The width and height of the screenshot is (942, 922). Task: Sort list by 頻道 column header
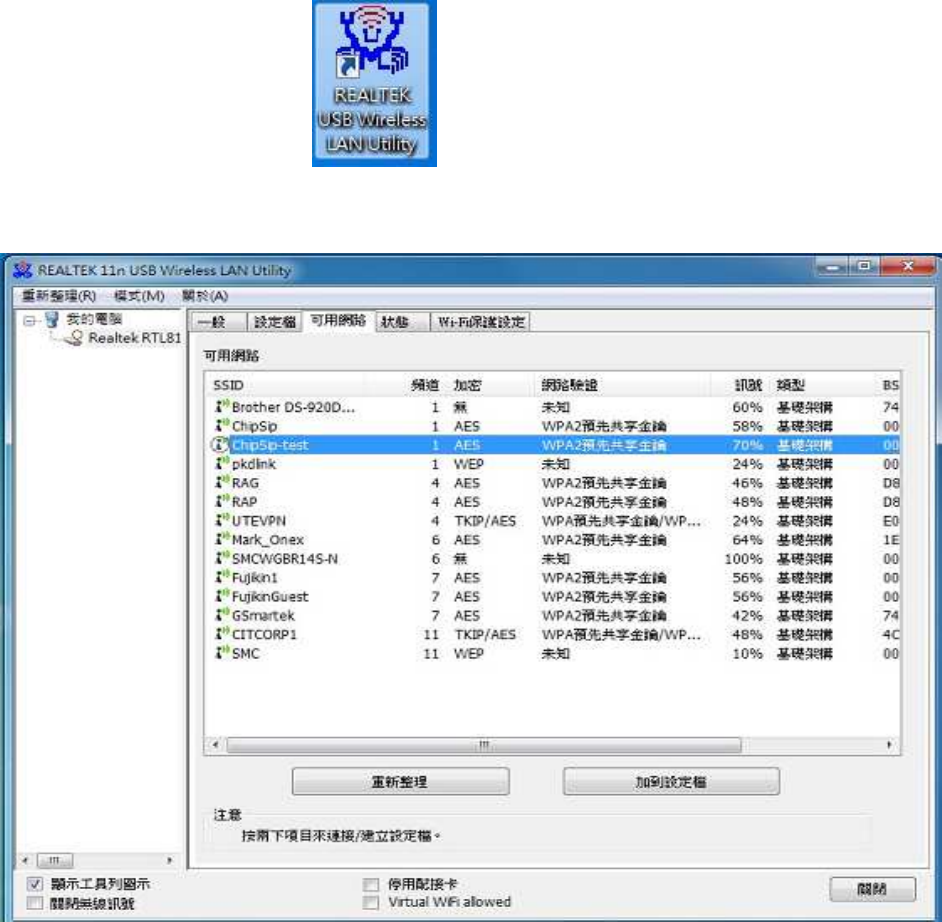pyautogui.click(x=425, y=385)
